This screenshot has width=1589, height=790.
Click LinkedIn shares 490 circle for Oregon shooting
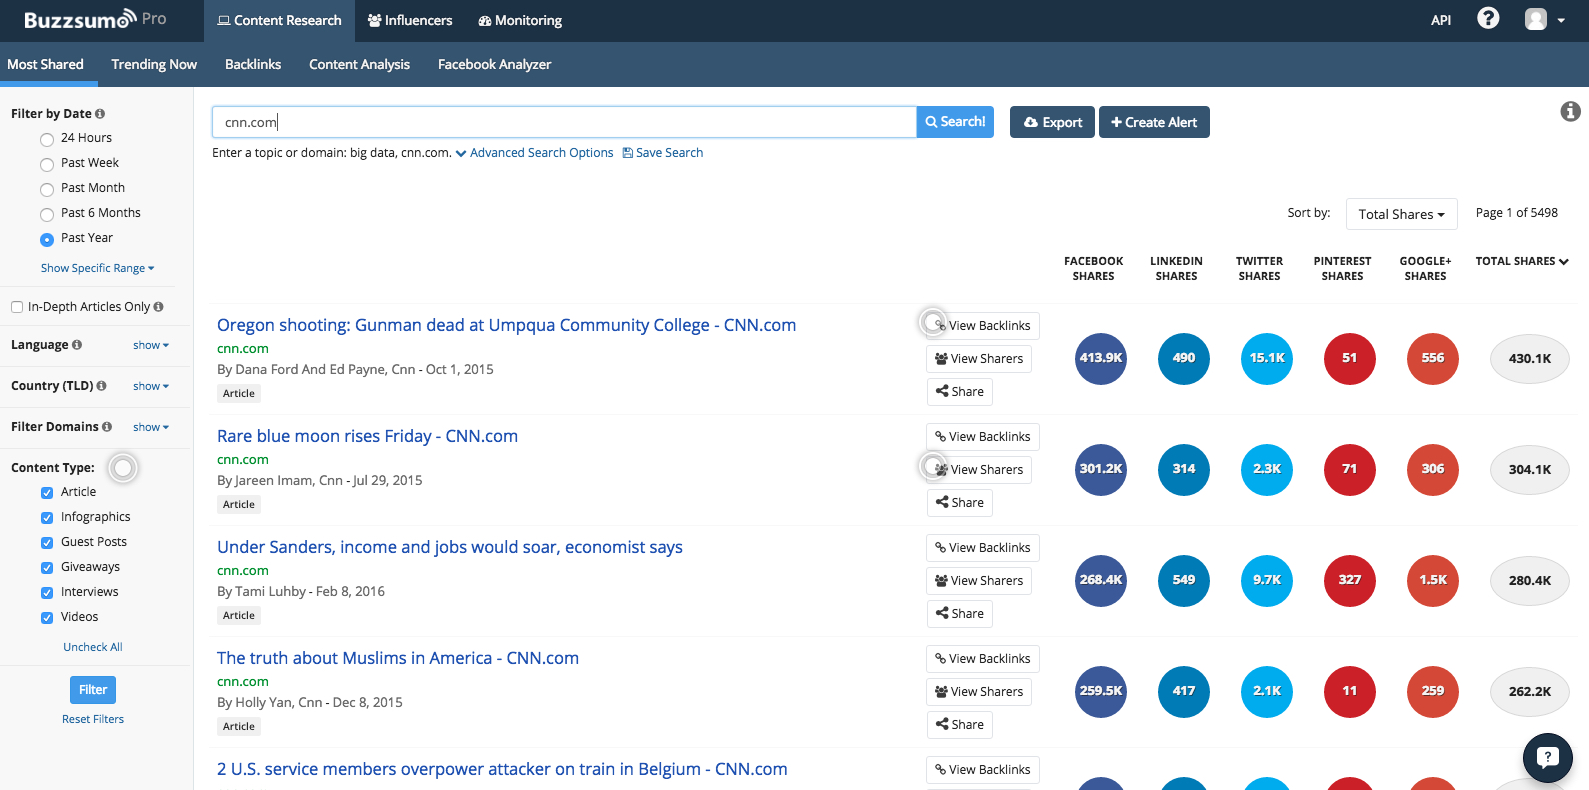pyautogui.click(x=1184, y=358)
